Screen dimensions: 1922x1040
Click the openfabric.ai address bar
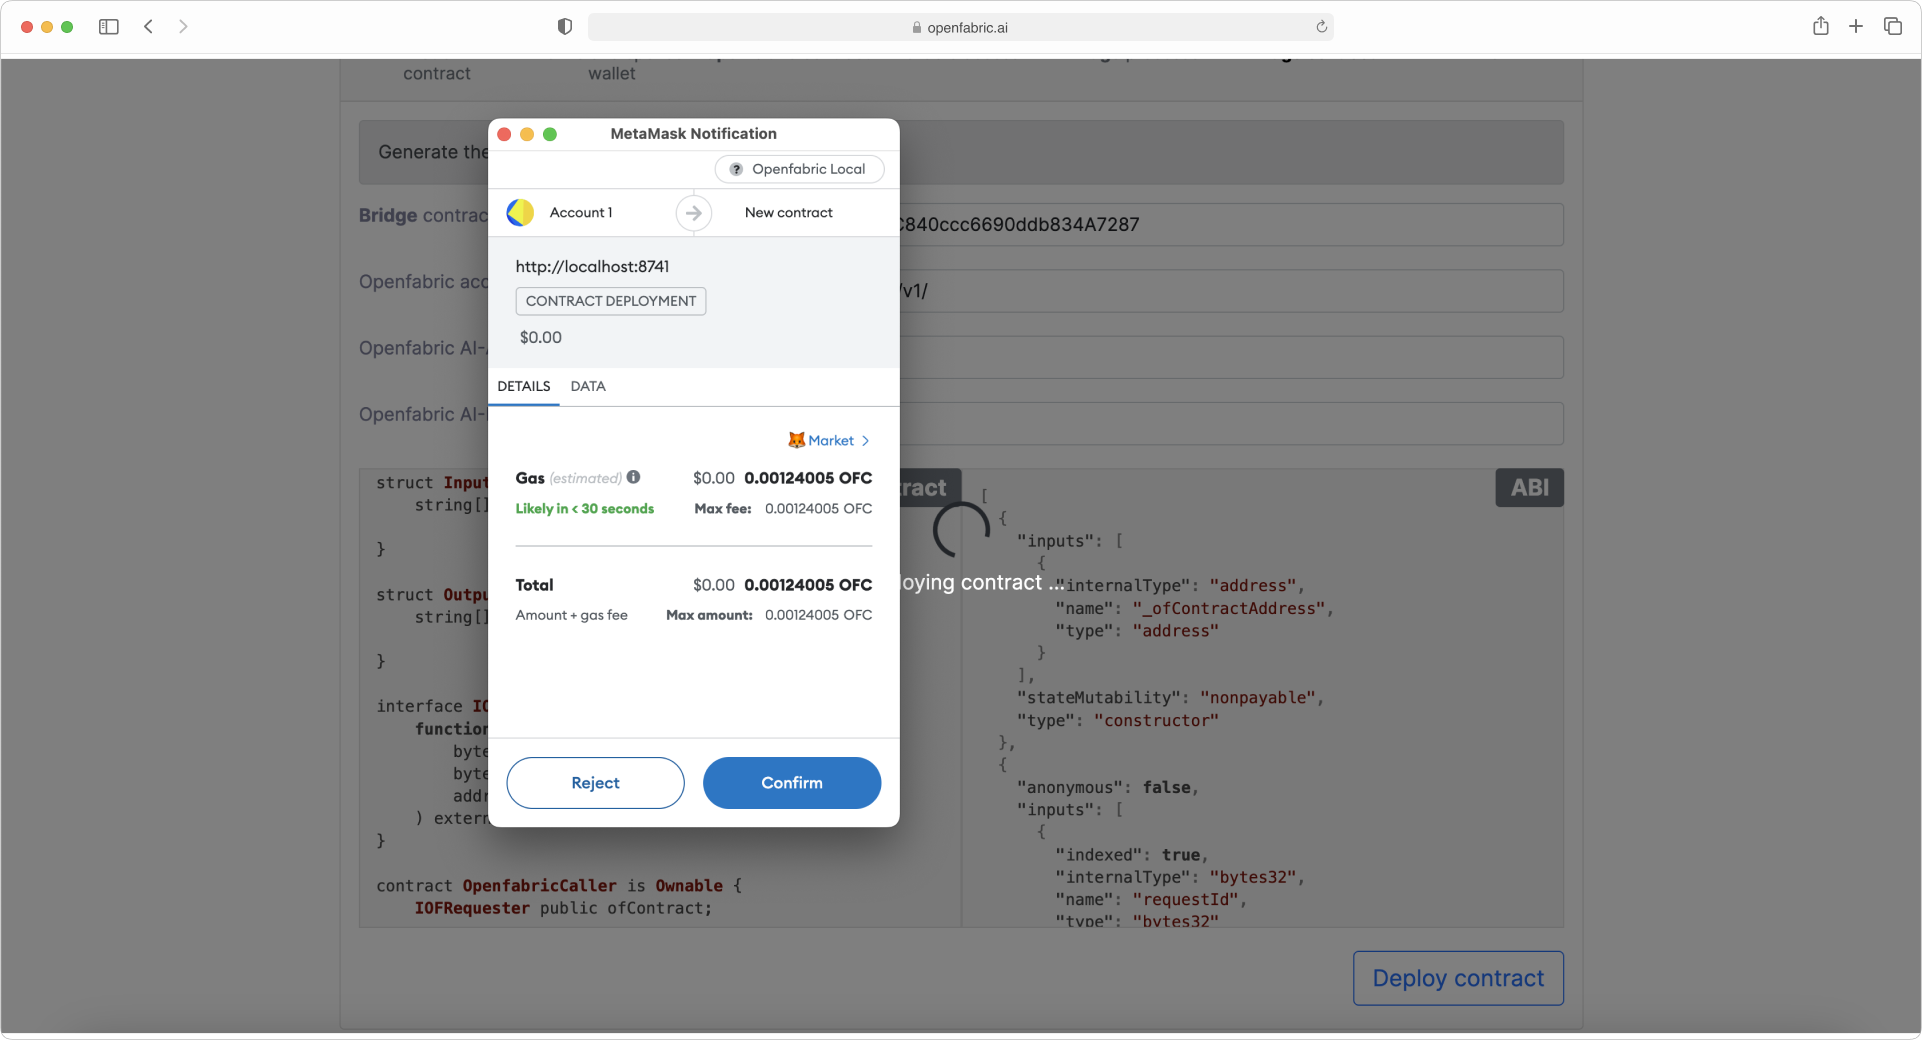(x=960, y=27)
